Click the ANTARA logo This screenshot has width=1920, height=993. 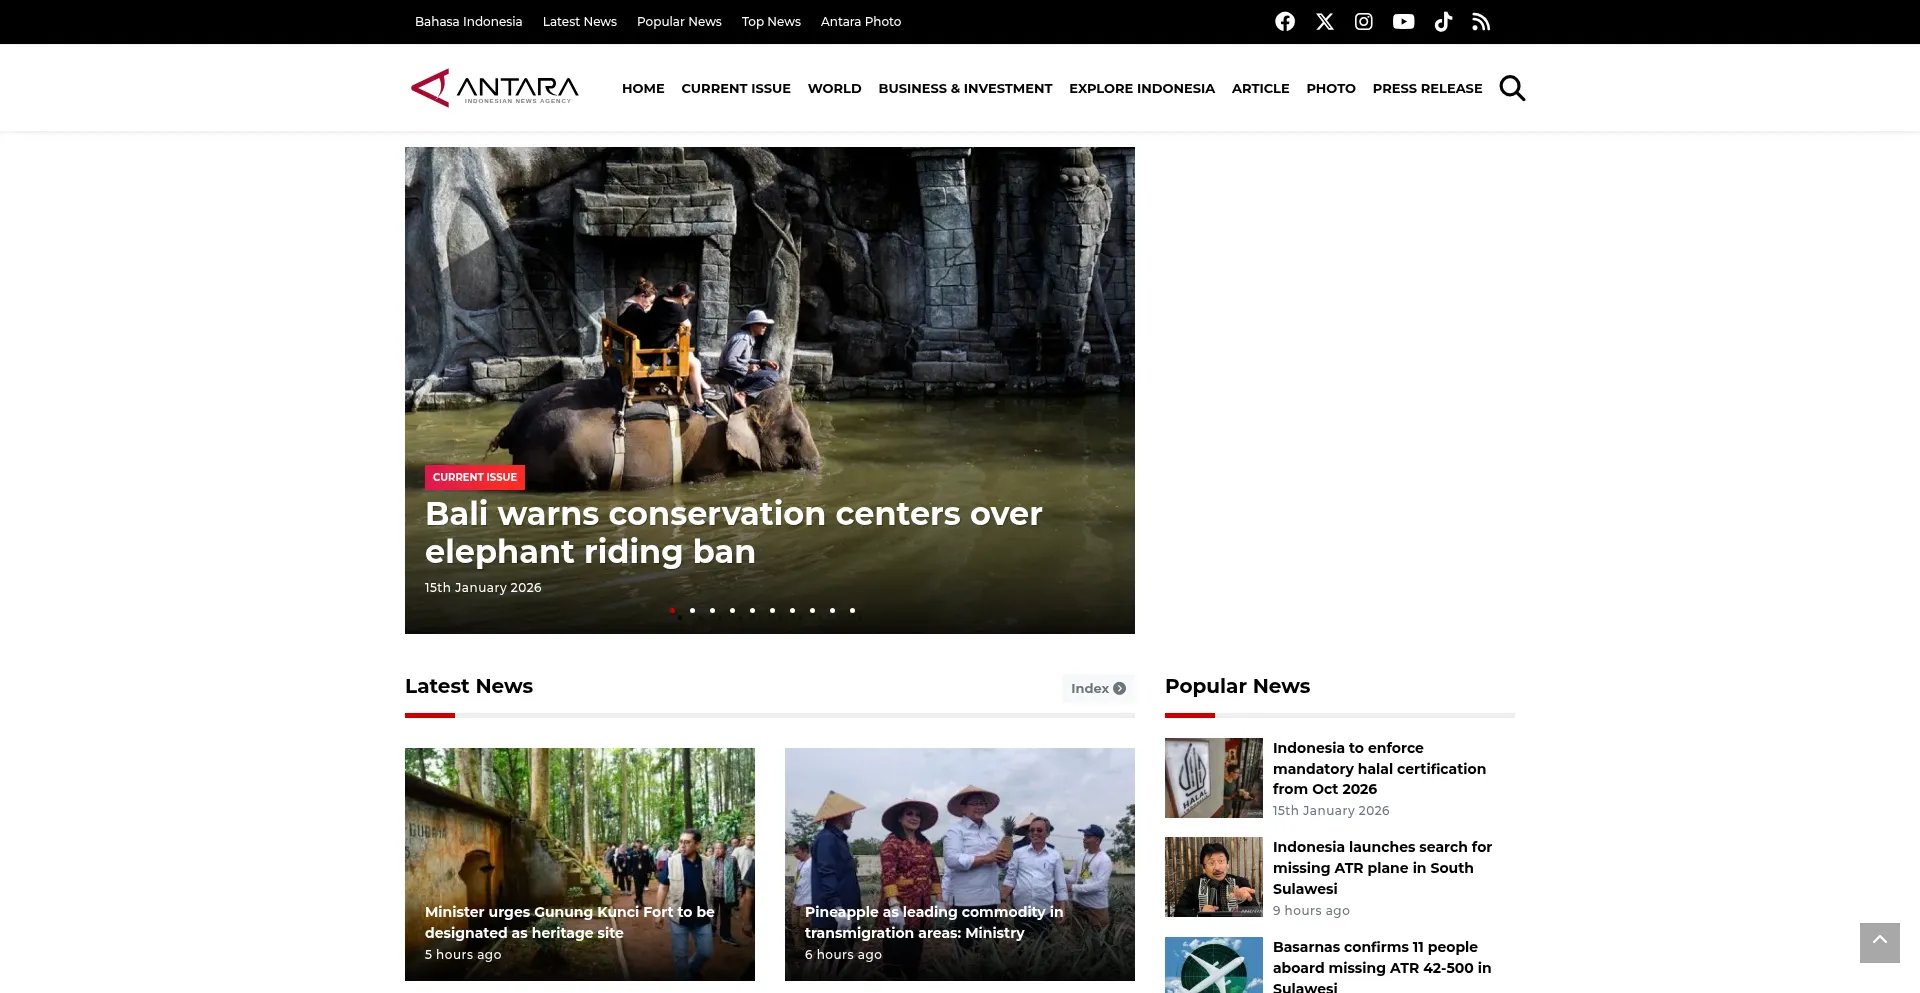[494, 88]
